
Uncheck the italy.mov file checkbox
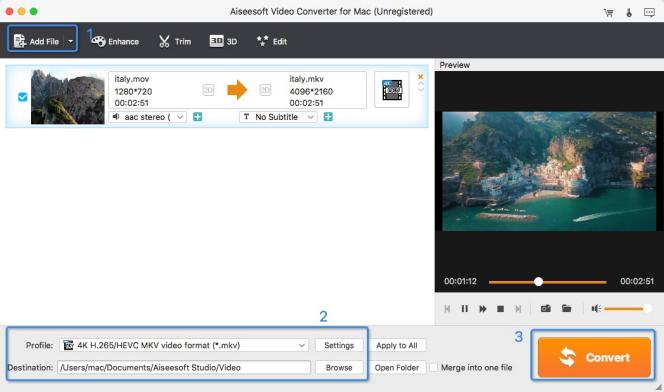(x=23, y=97)
